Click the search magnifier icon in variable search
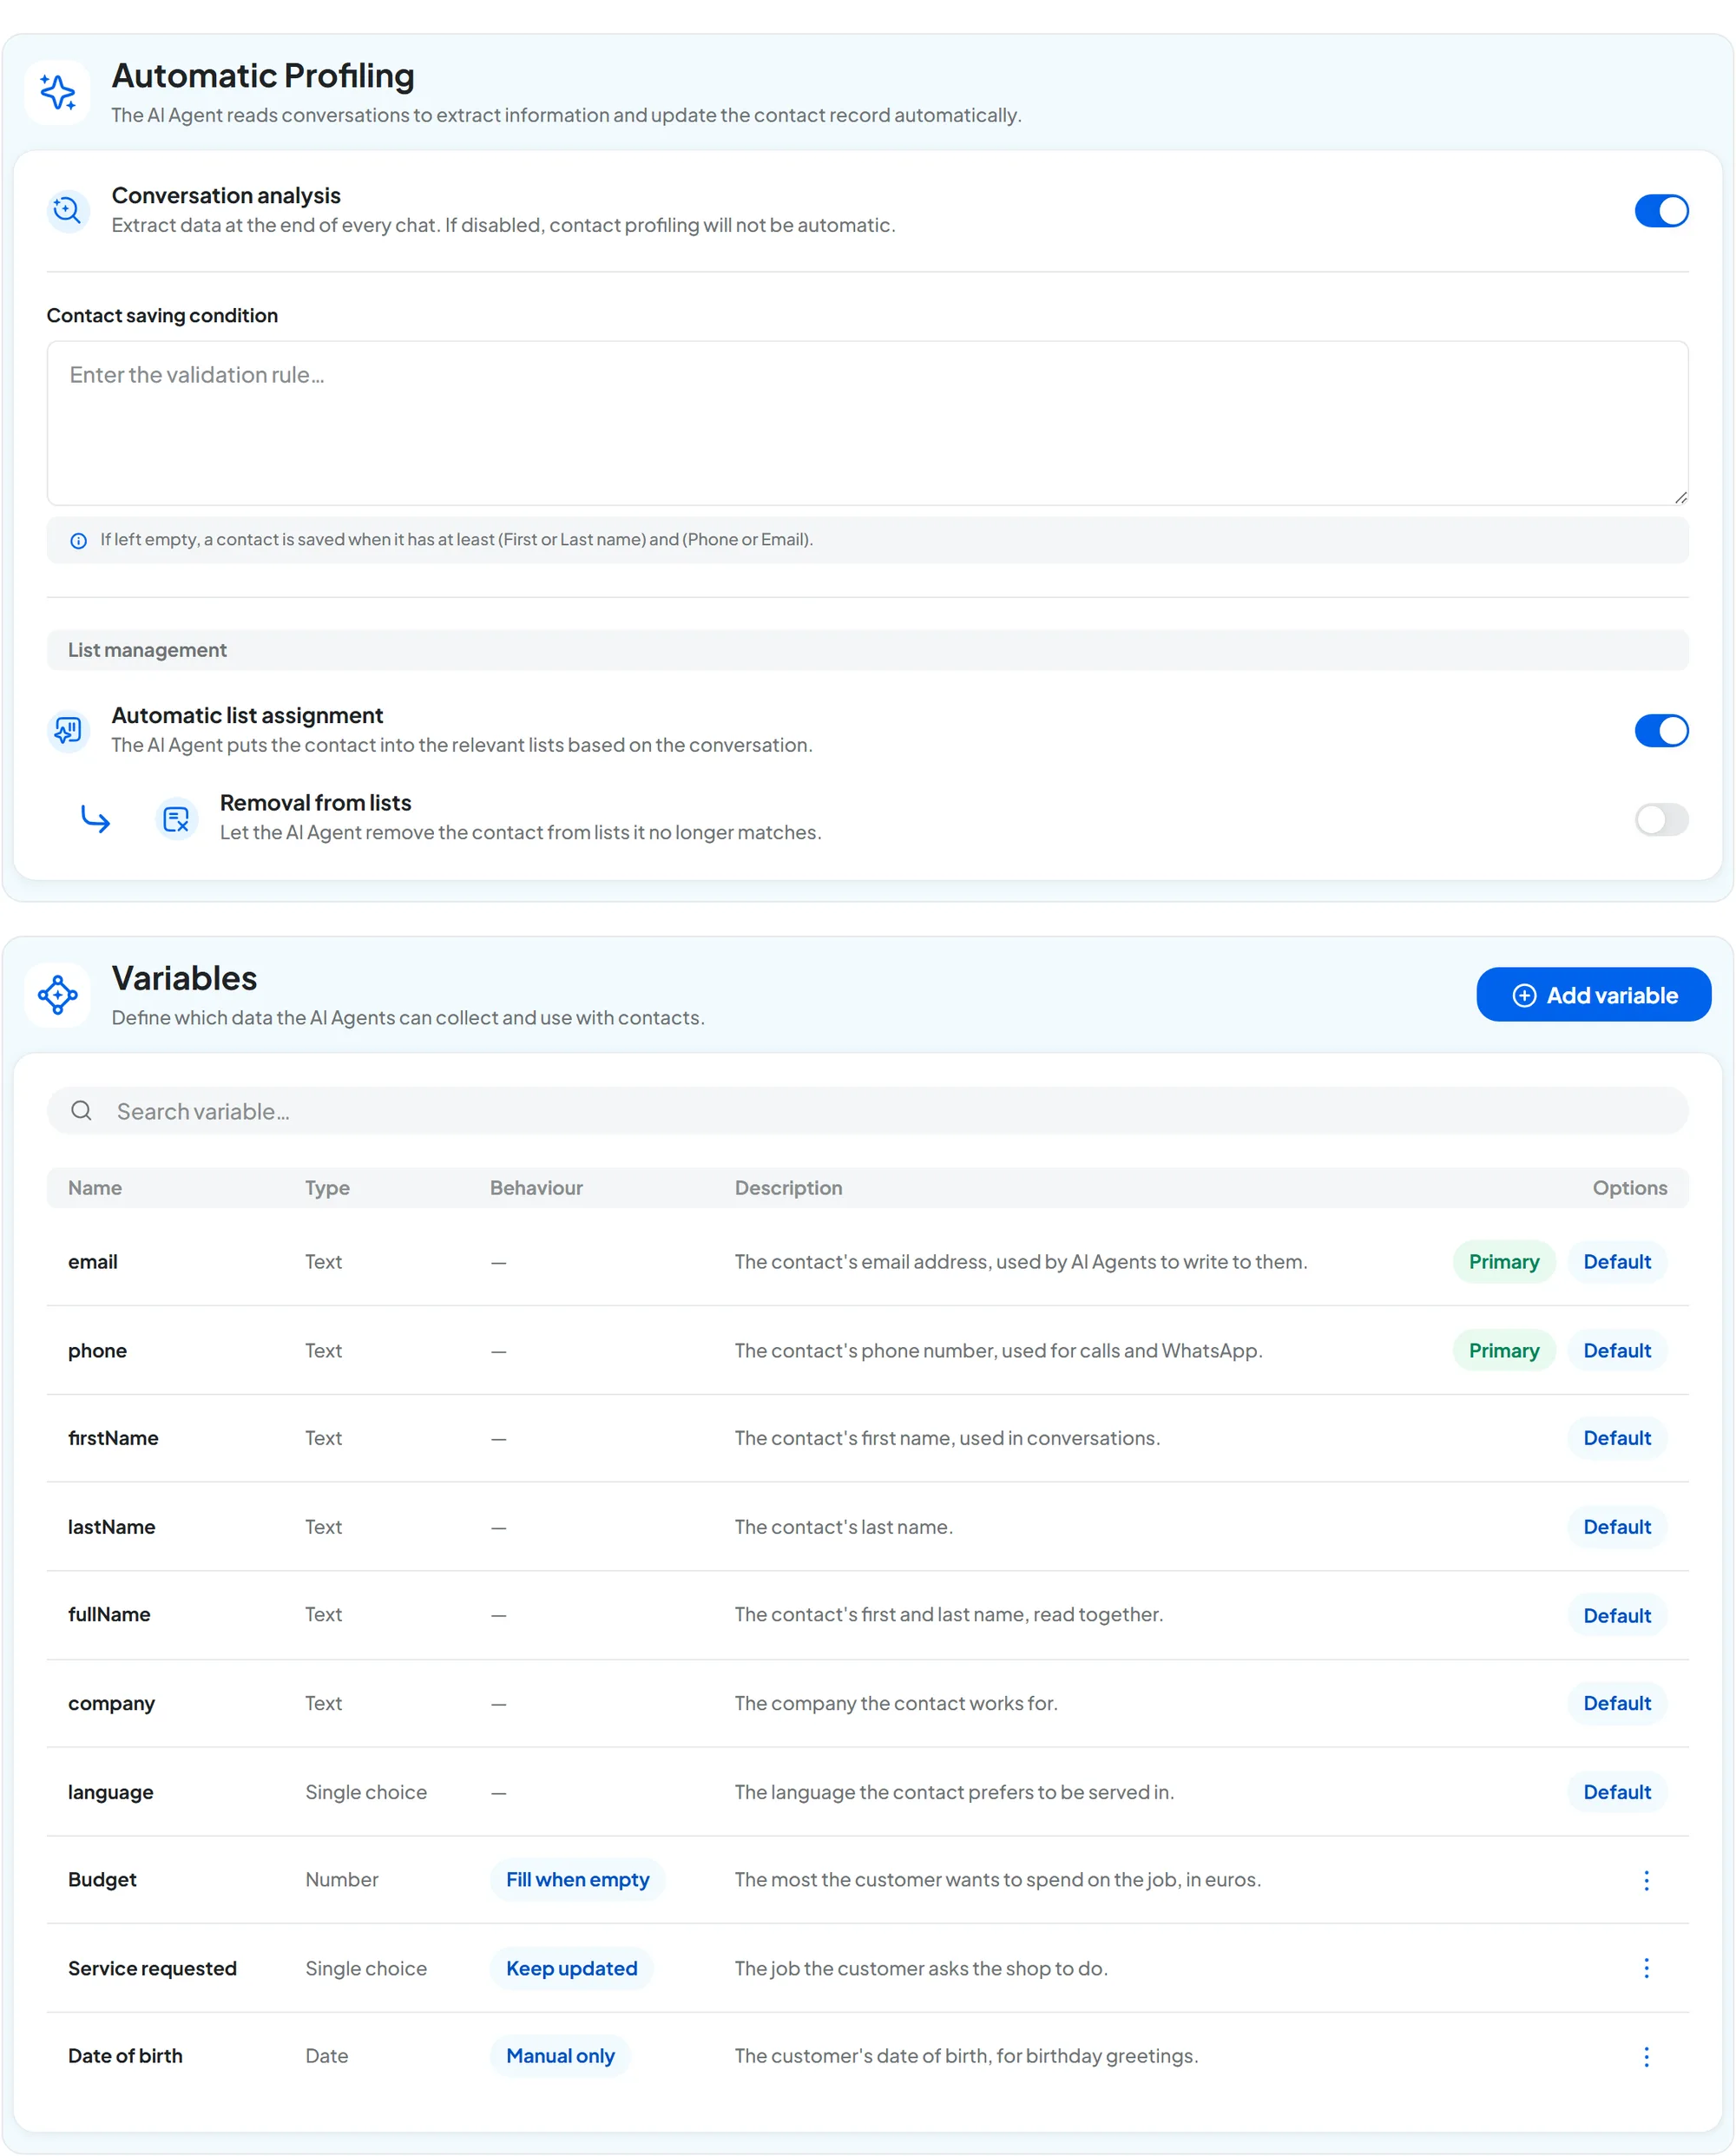The width and height of the screenshot is (1736, 2156). pyautogui.click(x=82, y=1111)
